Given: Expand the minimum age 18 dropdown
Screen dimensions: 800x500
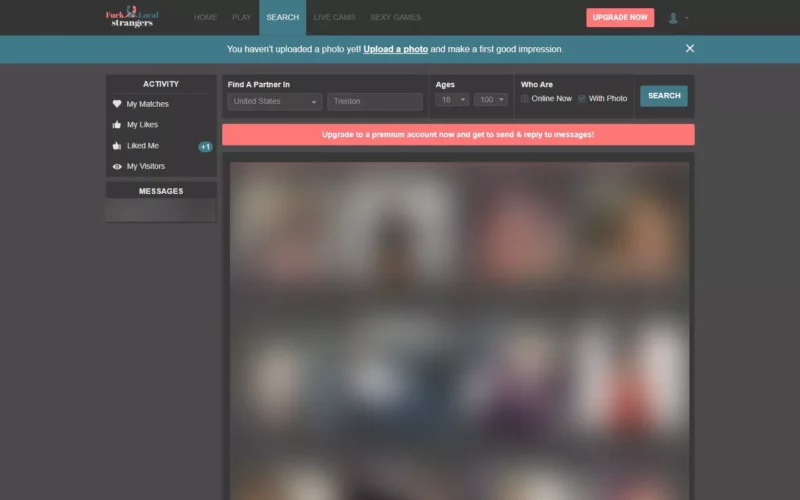Looking at the screenshot, I should pyautogui.click(x=452, y=99).
